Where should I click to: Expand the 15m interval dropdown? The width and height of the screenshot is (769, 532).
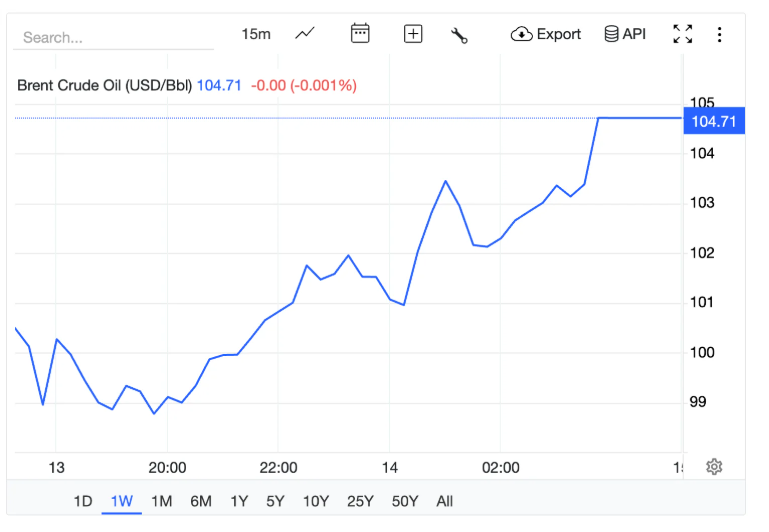click(256, 34)
